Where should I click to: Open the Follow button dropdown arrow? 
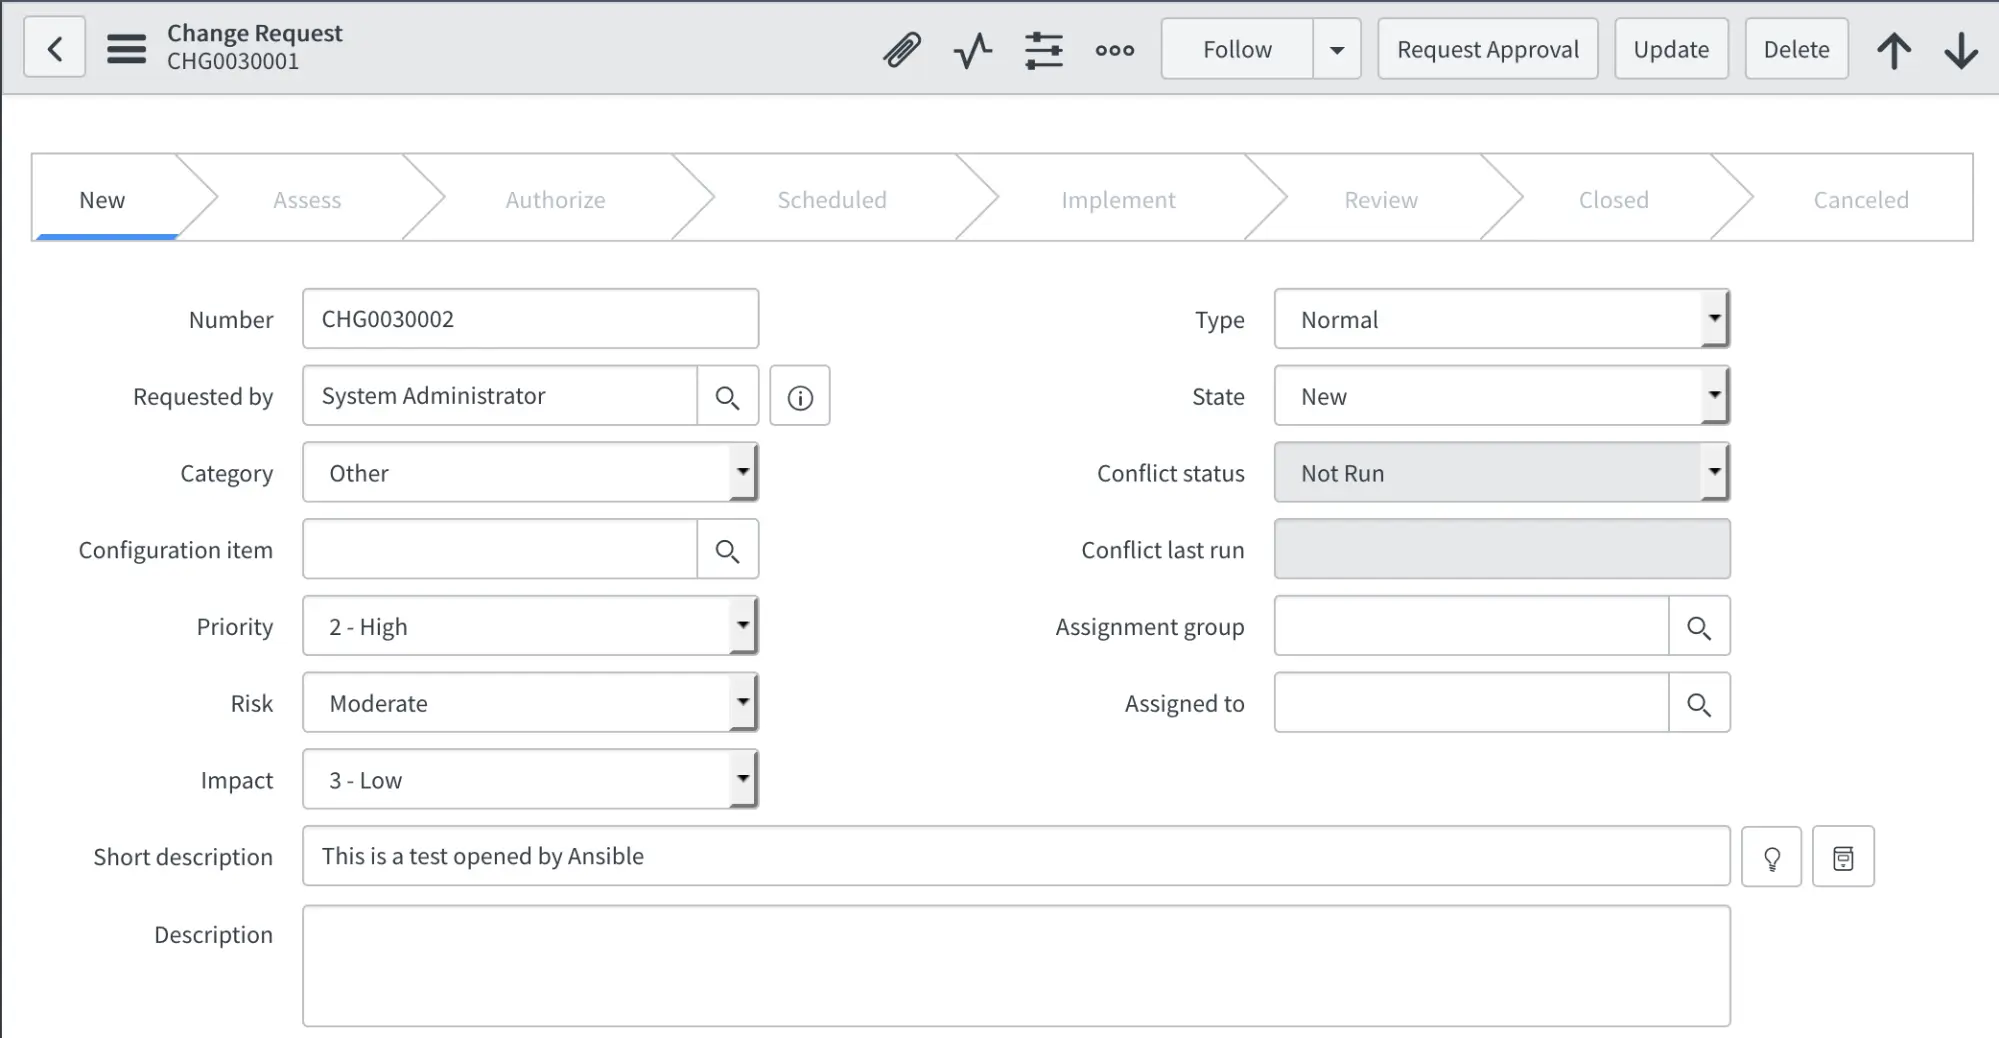pos(1337,48)
